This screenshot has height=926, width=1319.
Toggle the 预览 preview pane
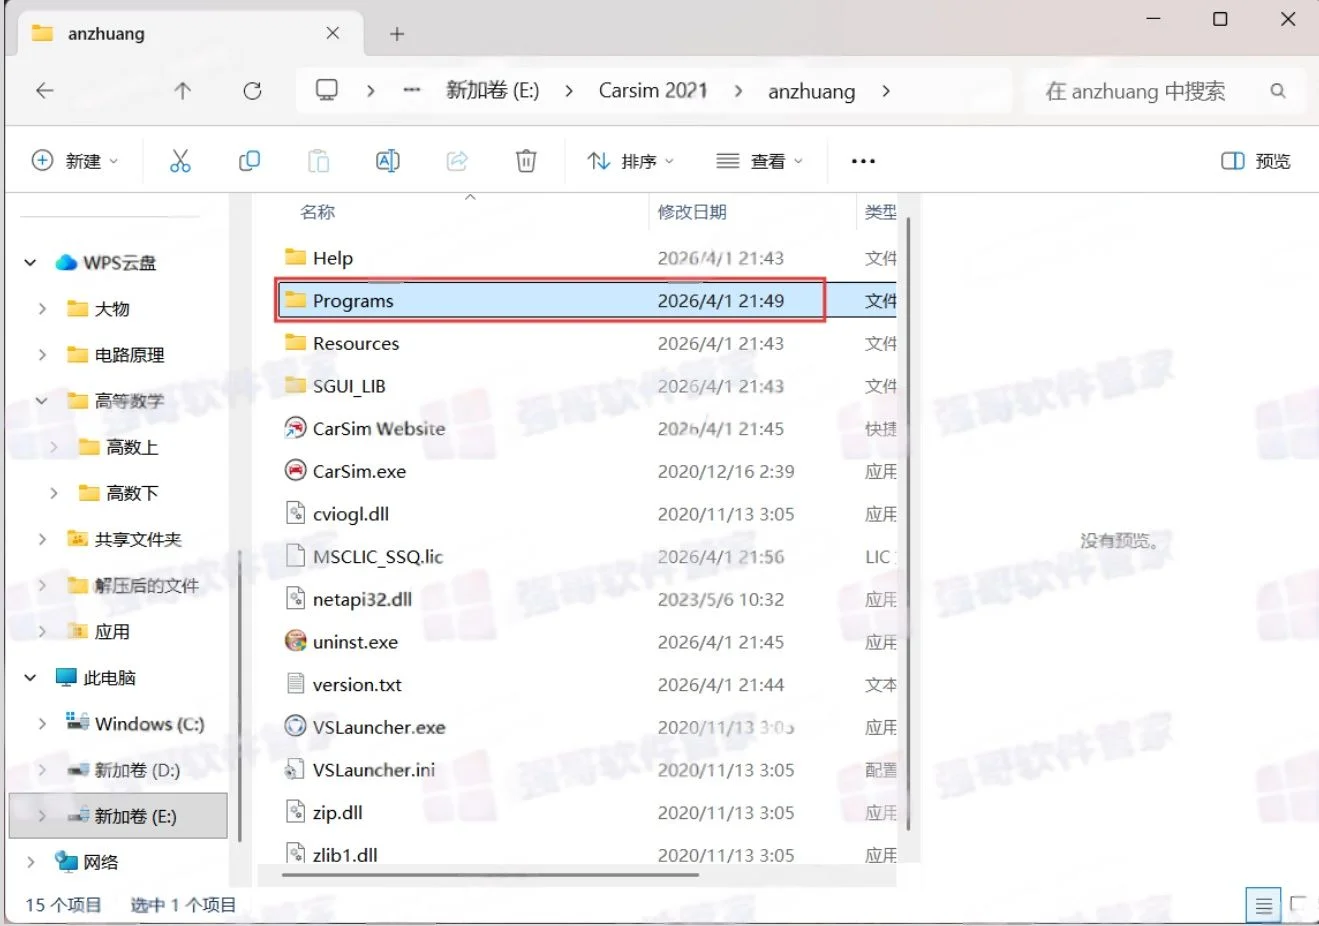click(1256, 161)
